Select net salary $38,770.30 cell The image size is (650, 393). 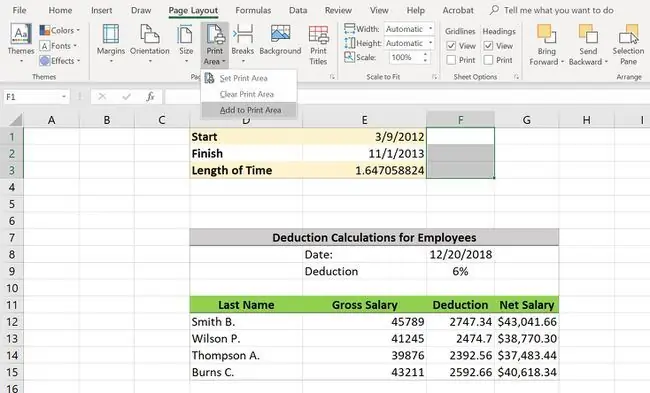click(526, 339)
